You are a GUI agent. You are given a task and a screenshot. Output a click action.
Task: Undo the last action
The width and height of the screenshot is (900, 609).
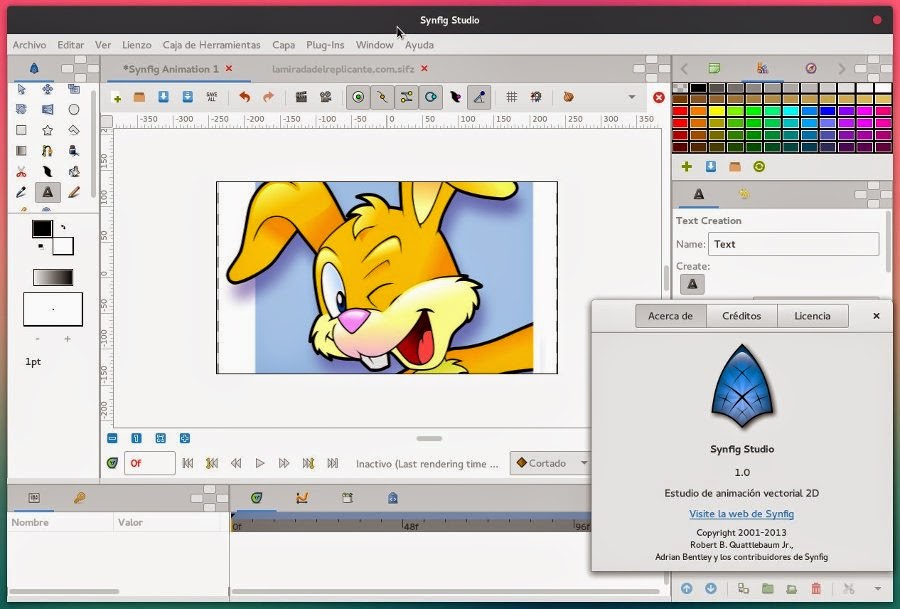245,97
